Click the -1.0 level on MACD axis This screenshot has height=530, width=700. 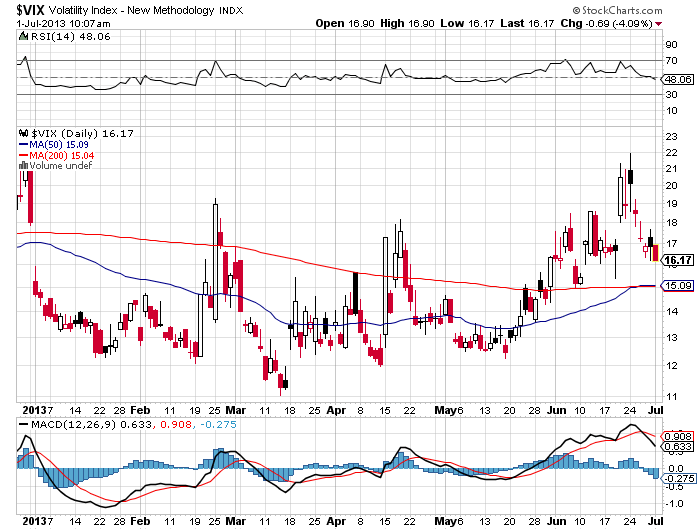click(x=674, y=504)
